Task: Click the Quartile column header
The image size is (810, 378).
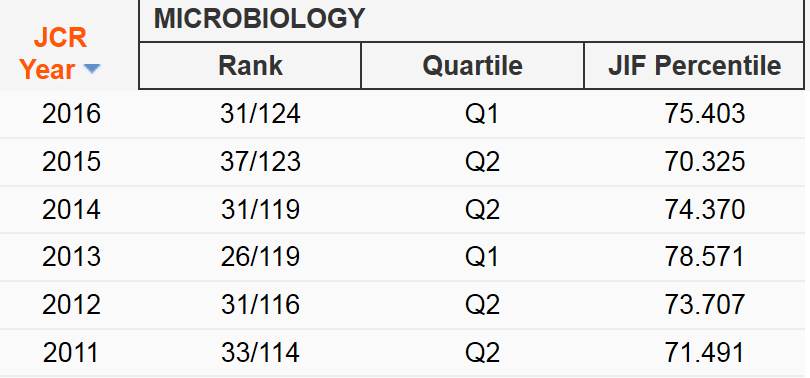Action: coord(472,66)
